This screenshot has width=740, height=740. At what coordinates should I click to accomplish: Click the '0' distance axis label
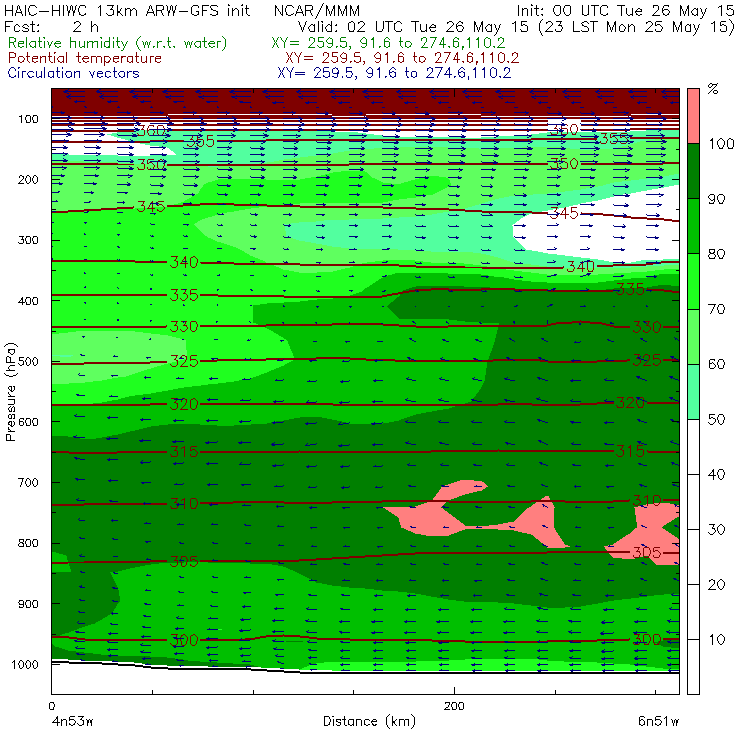pos(51,706)
